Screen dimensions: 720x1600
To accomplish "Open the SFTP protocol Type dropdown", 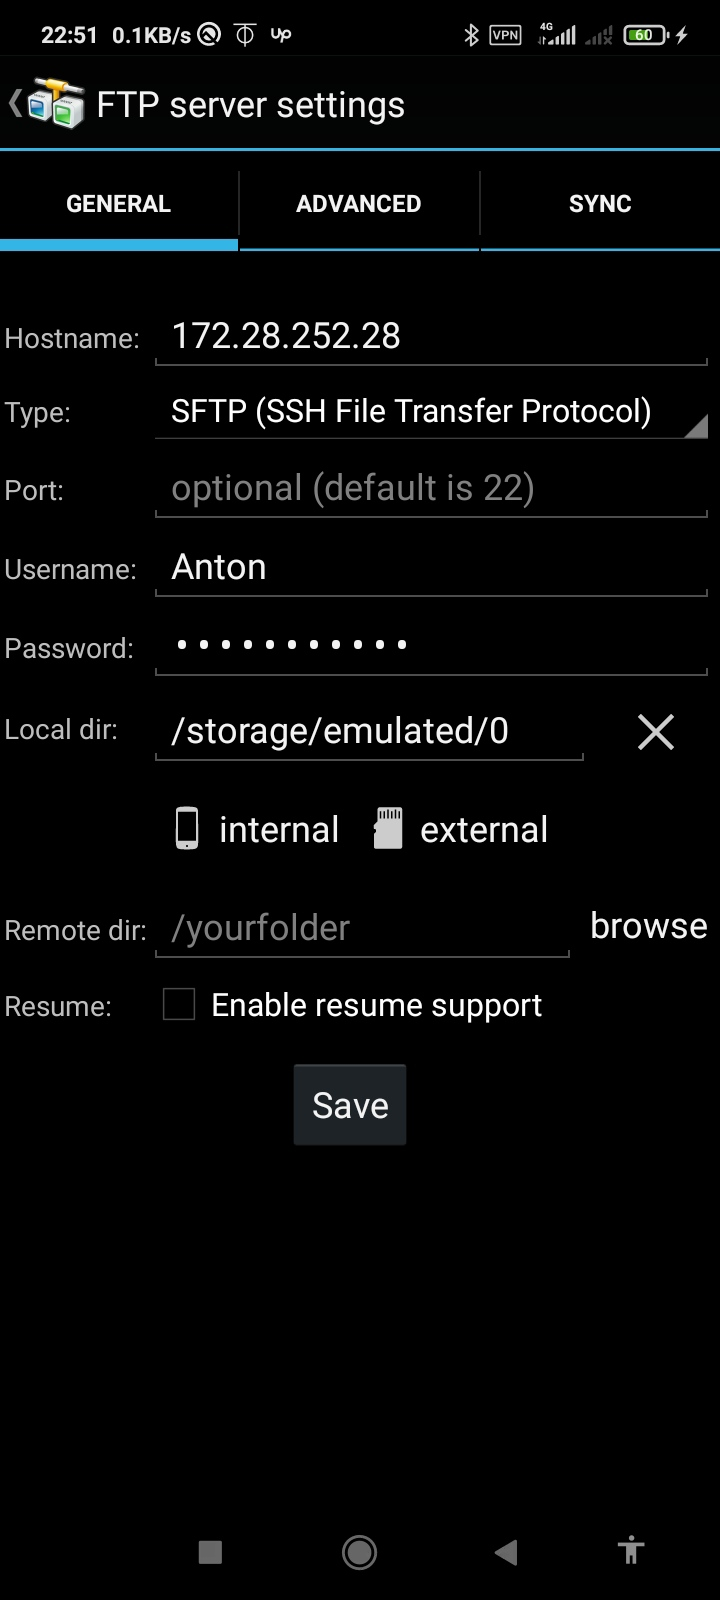I will tap(431, 412).
